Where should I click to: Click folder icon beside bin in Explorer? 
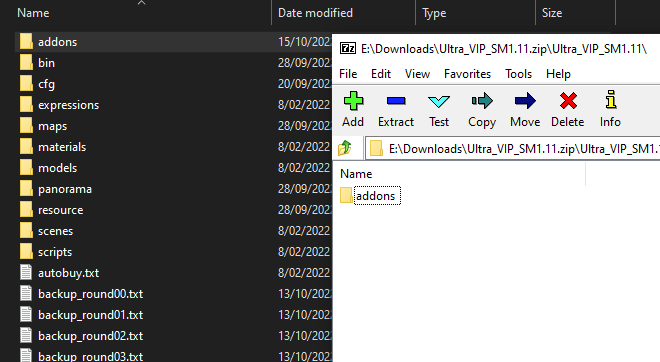[26, 63]
